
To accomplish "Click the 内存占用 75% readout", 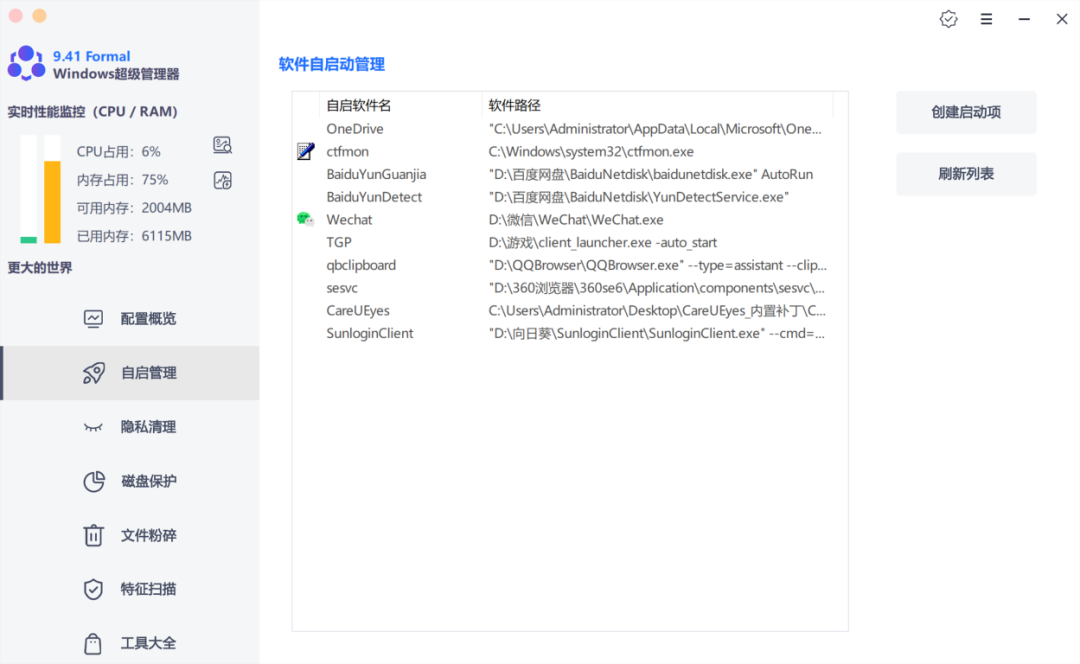I will (123, 180).
